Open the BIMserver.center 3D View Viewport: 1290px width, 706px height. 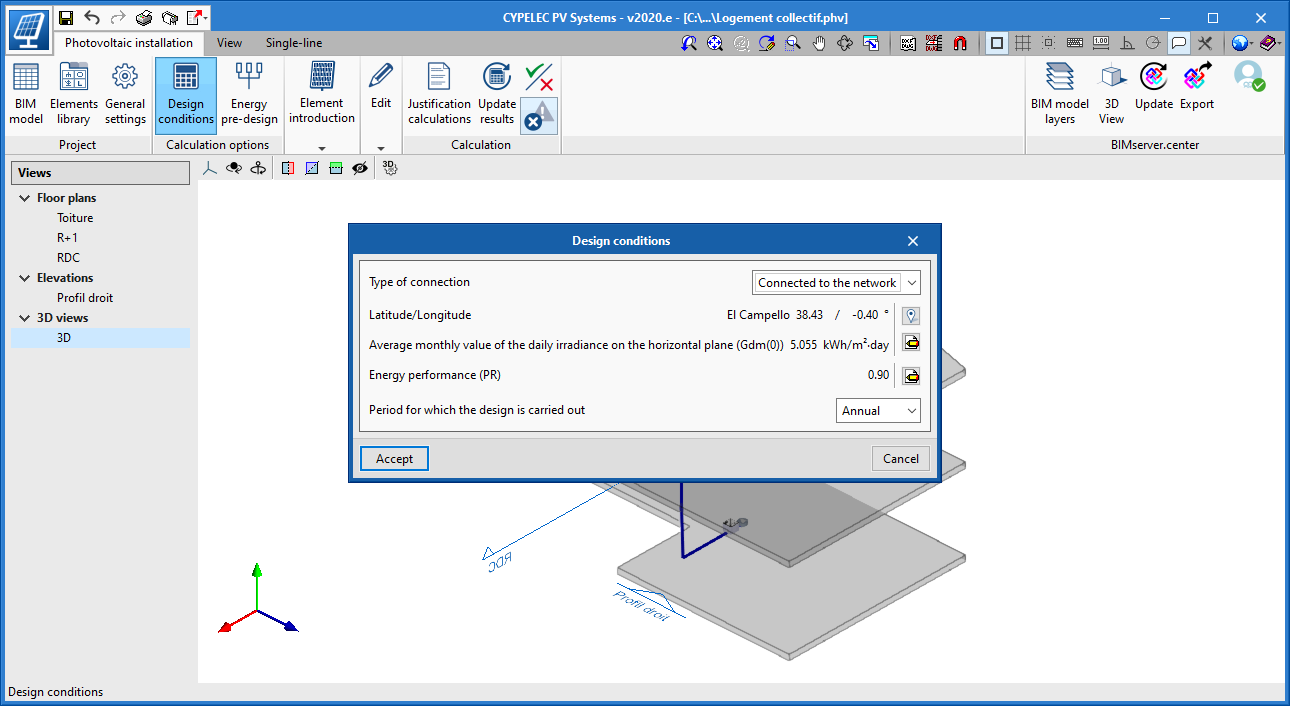1111,95
